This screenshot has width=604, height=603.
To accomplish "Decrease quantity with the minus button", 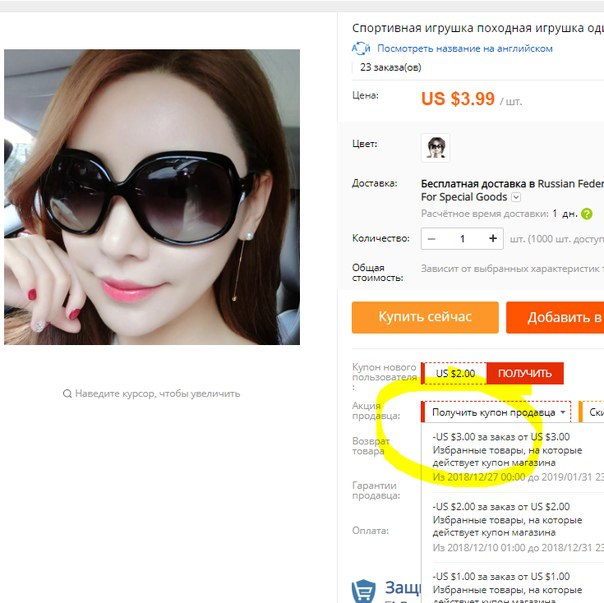I will pos(431,239).
